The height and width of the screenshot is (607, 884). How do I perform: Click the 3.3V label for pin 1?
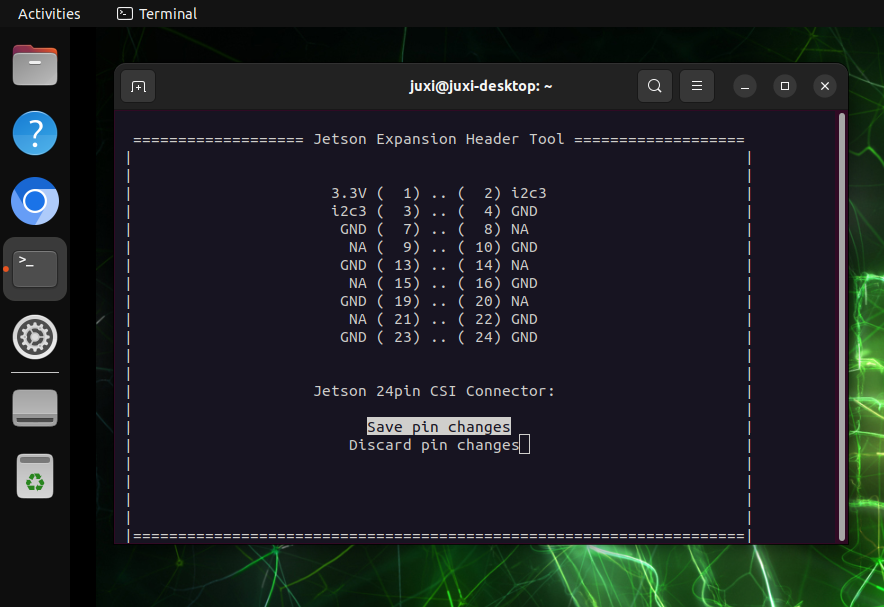pyautogui.click(x=349, y=193)
